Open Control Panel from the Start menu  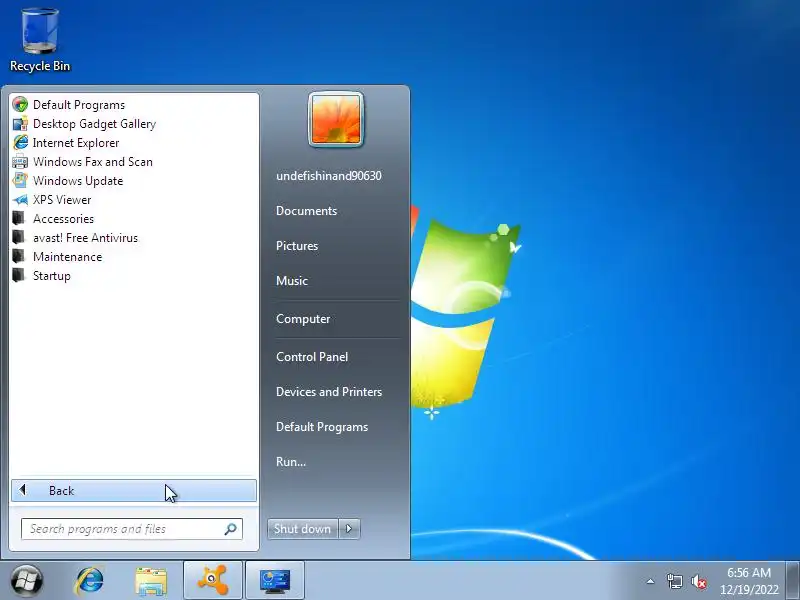point(312,357)
